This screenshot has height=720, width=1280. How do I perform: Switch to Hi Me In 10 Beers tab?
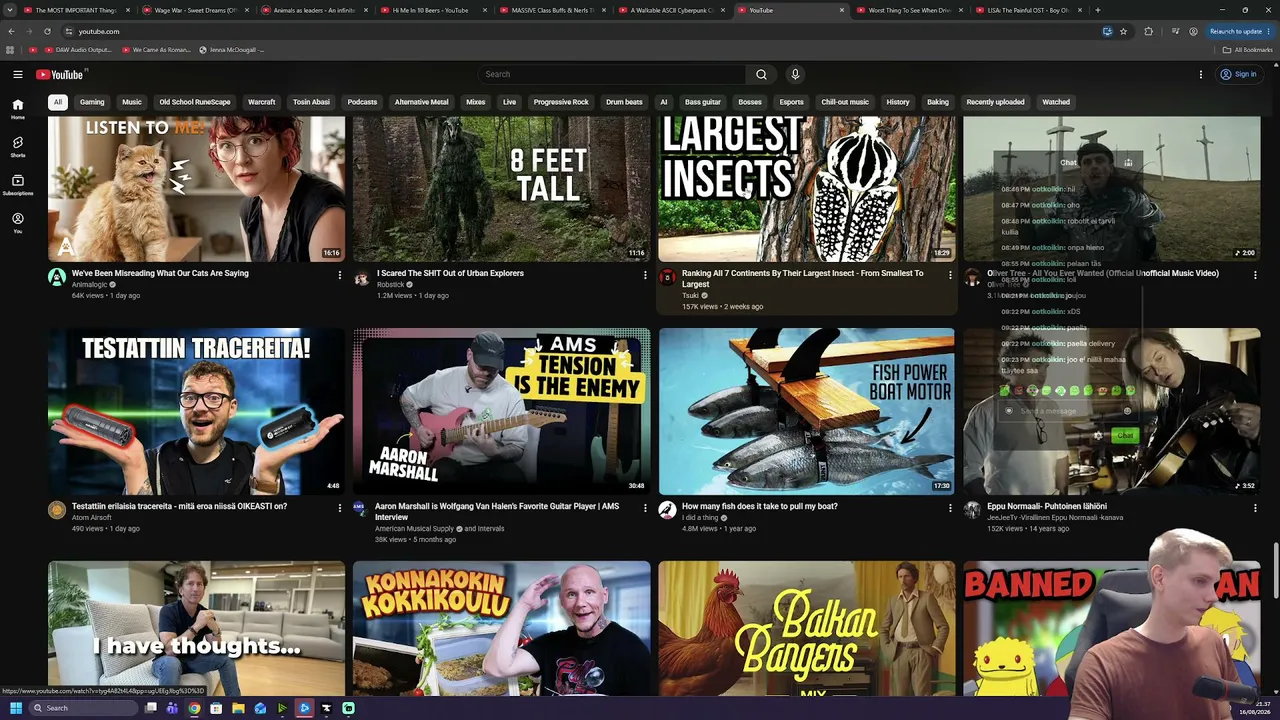[432, 10]
